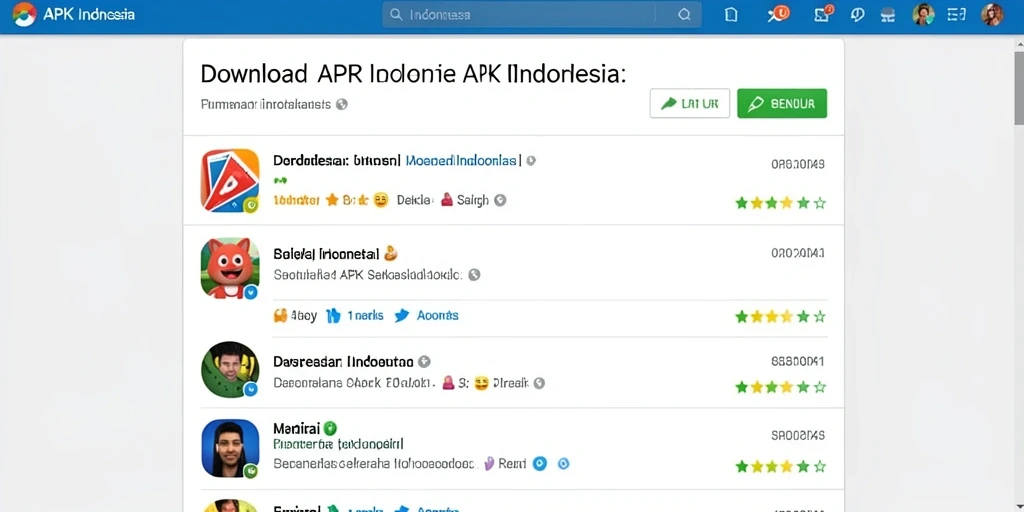Open the Dasreadan Indooutao app title
Image resolution: width=1024 pixels, height=512 pixels.
343,361
